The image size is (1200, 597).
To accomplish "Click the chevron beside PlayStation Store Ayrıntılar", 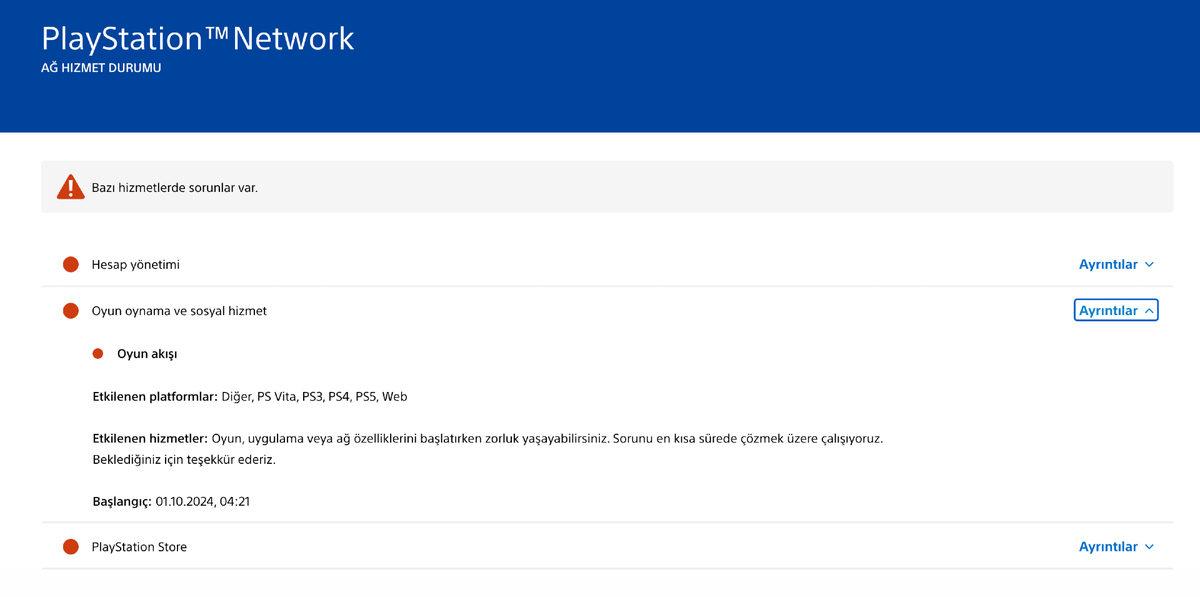I will 1151,546.
